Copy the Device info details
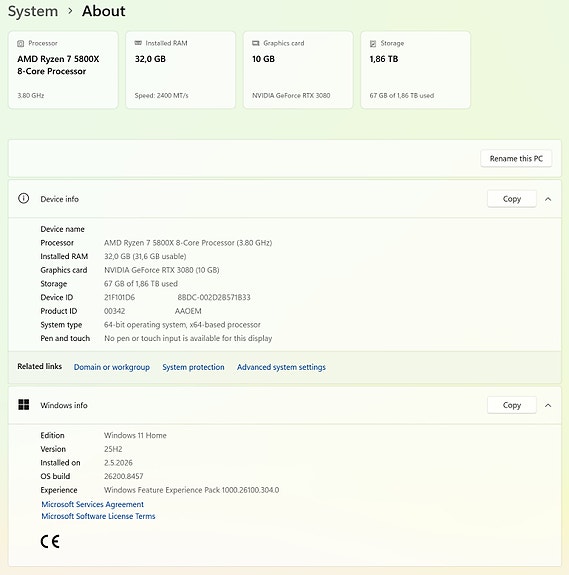 point(512,199)
